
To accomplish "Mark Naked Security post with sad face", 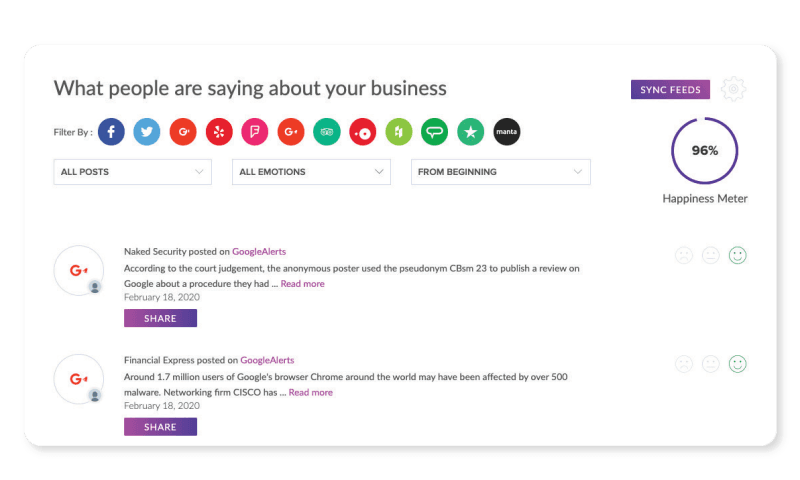I will tap(684, 255).
